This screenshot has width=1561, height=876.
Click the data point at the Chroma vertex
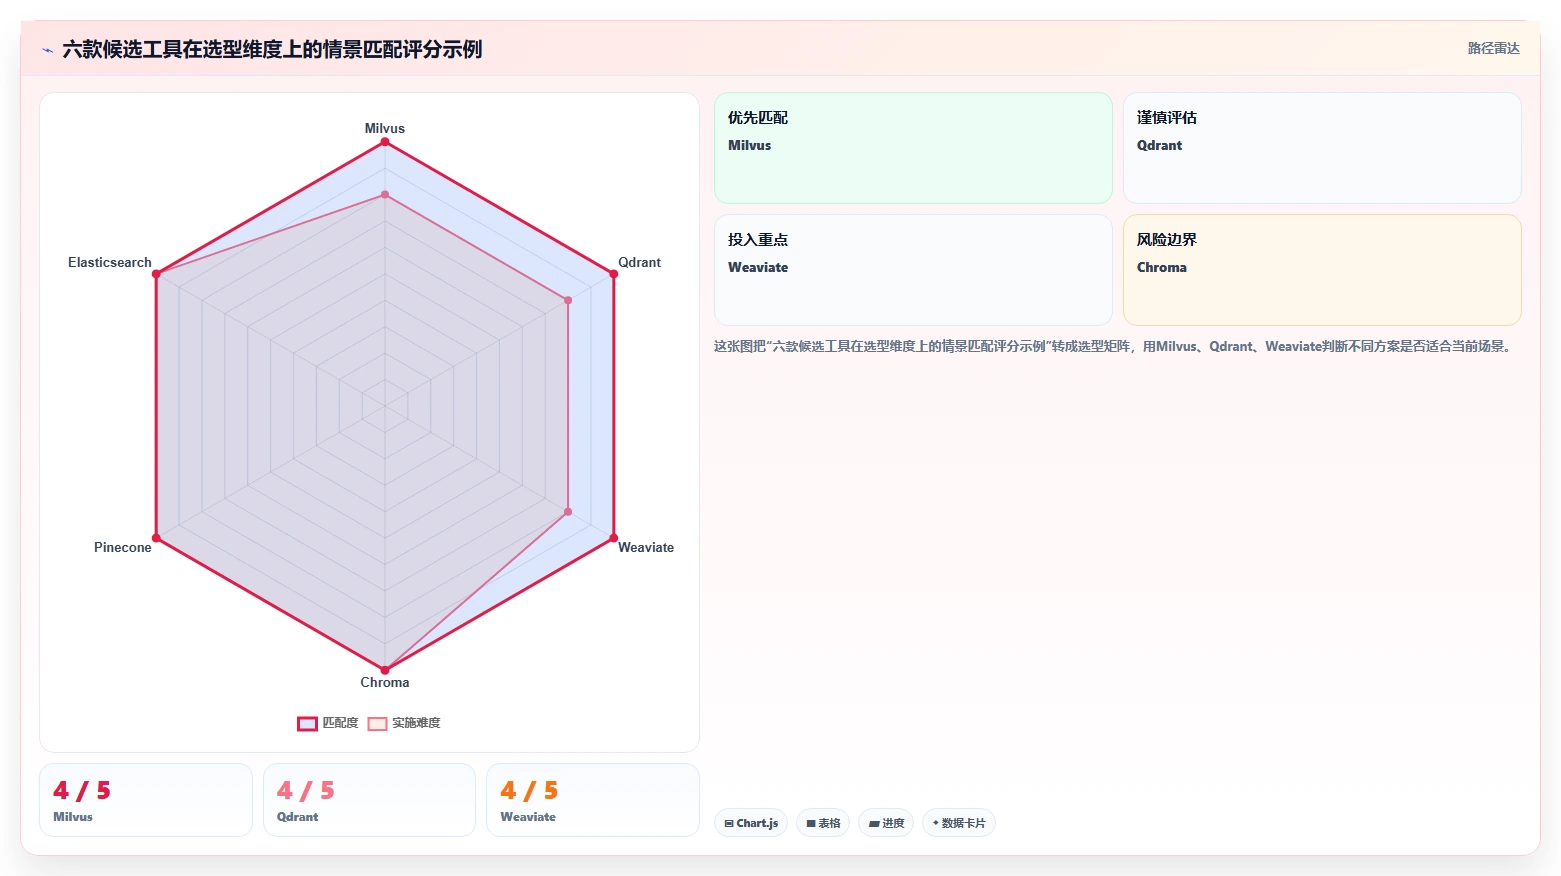(385, 670)
